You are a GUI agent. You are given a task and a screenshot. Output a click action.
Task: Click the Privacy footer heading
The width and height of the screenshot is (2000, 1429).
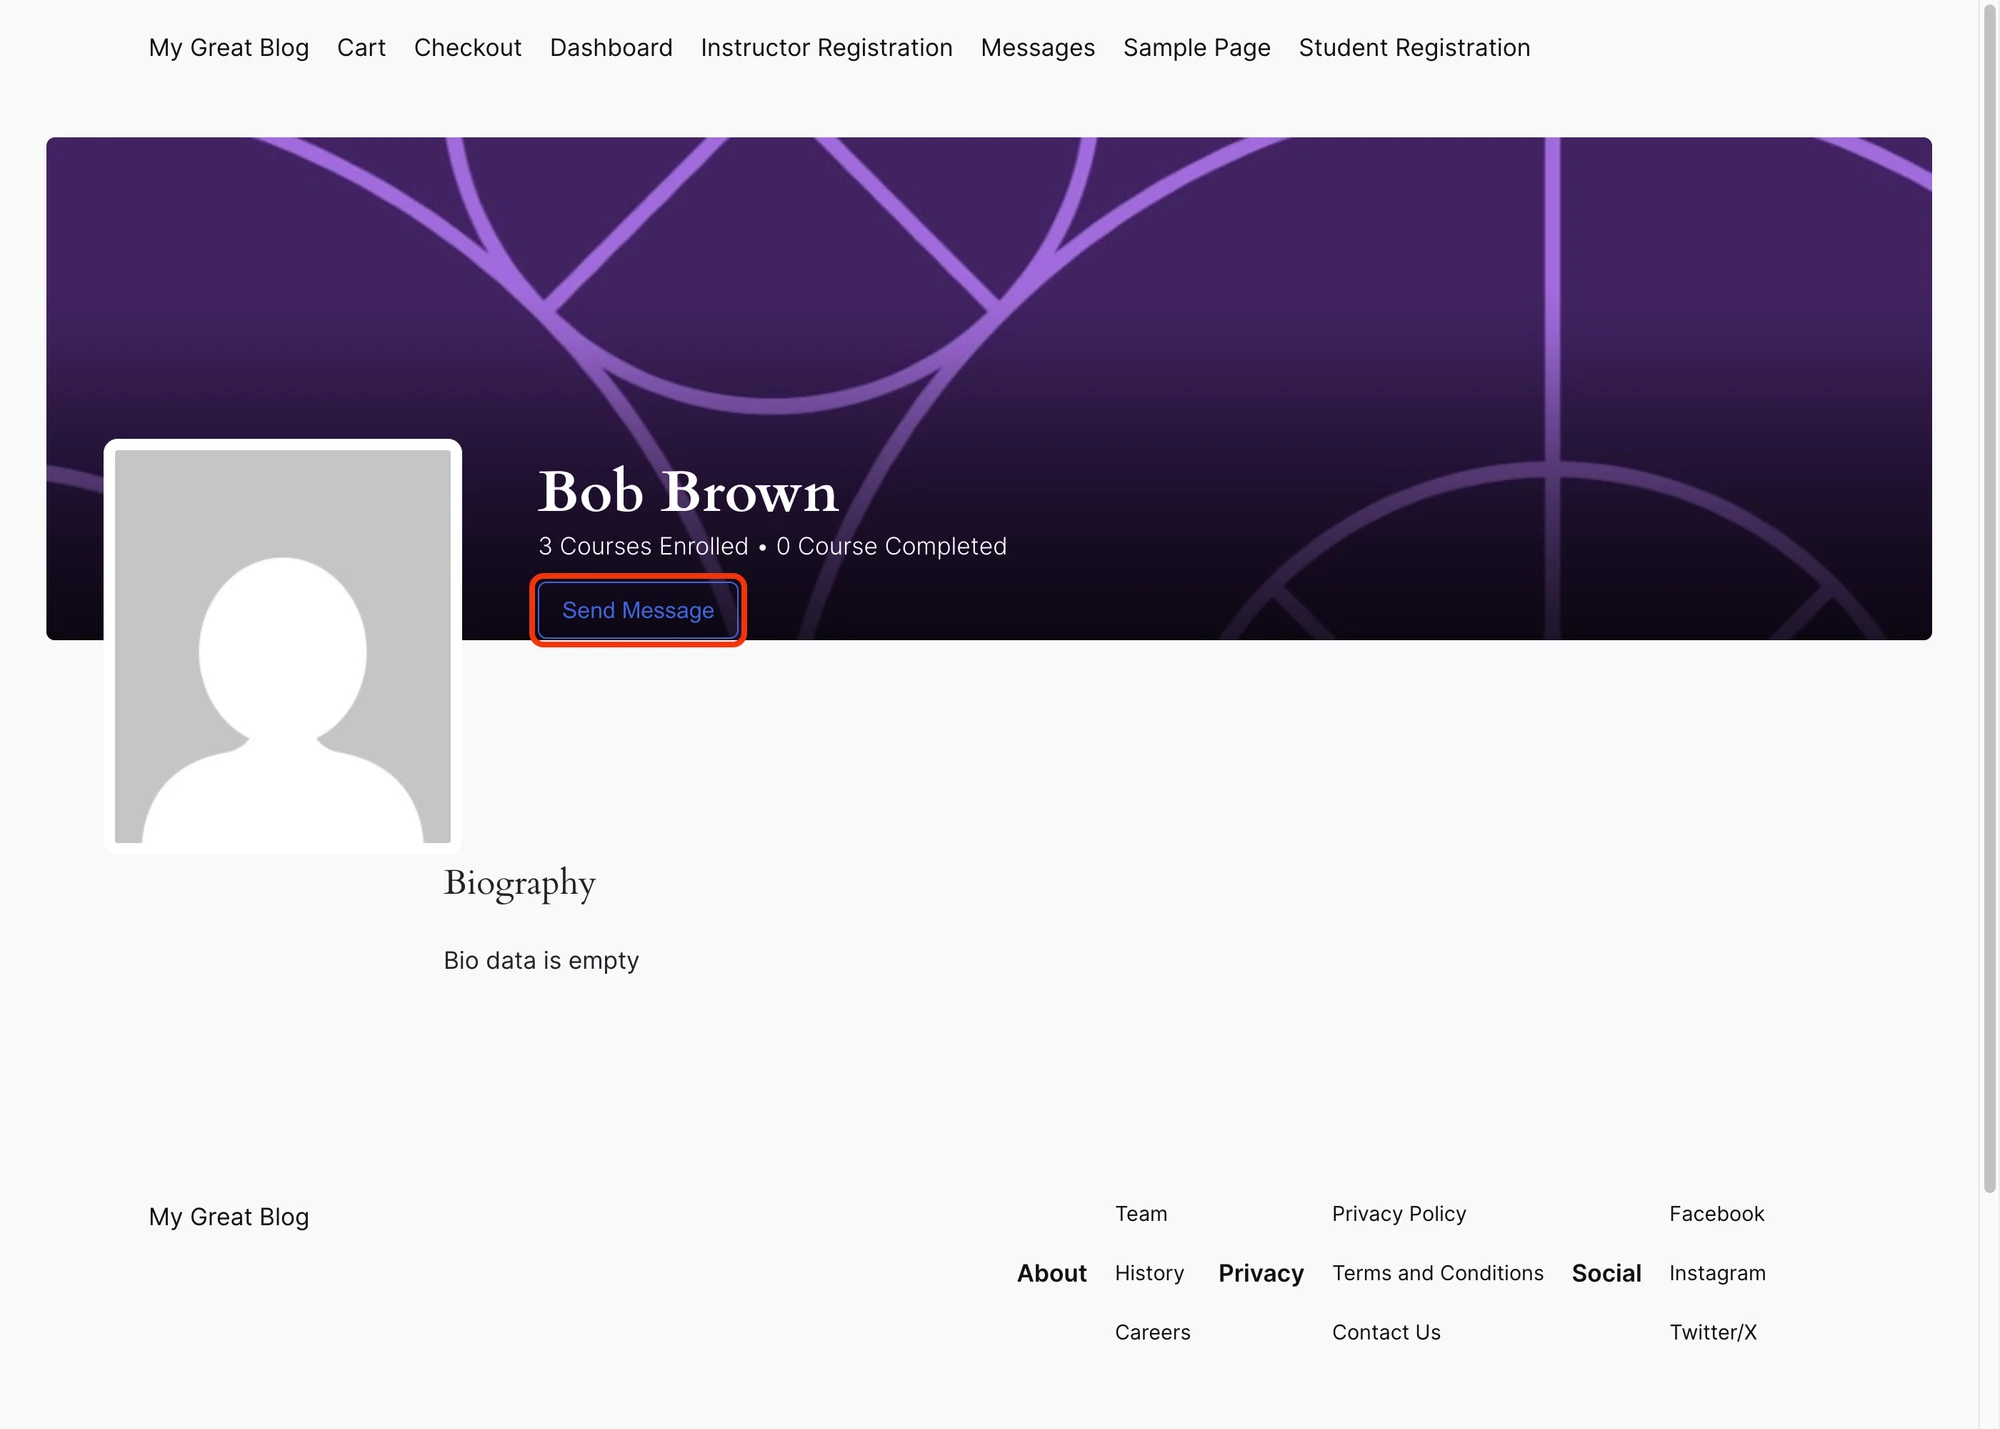pyautogui.click(x=1261, y=1273)
